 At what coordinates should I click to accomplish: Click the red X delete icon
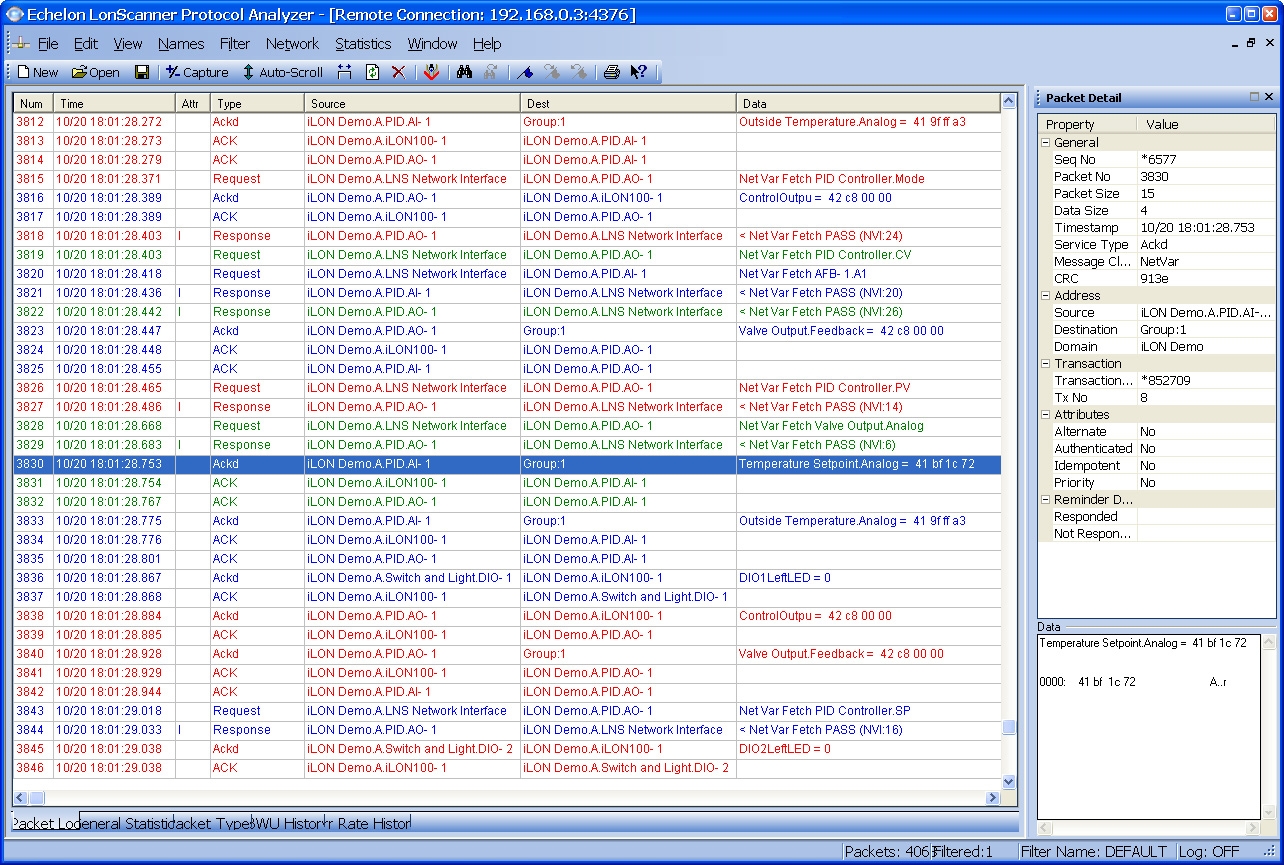tap(398, 72)
